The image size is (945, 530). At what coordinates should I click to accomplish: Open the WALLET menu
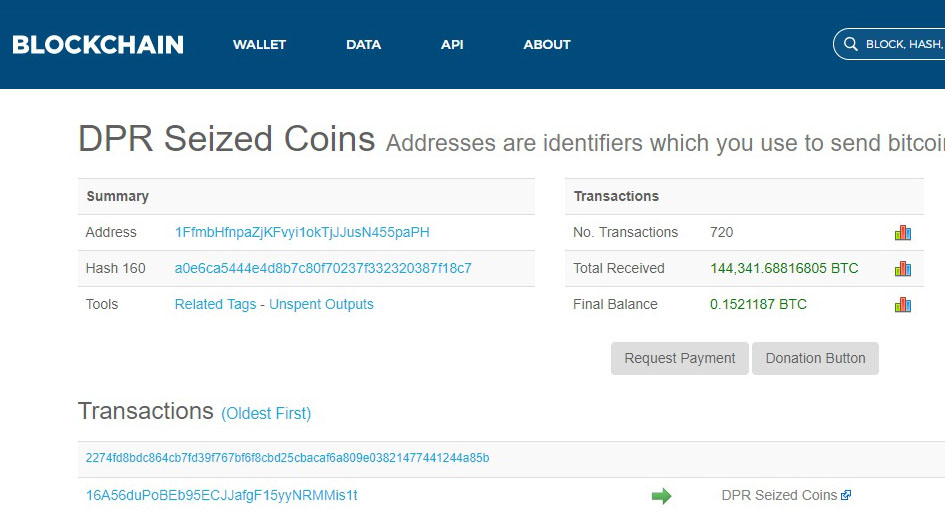coord(259,45)
